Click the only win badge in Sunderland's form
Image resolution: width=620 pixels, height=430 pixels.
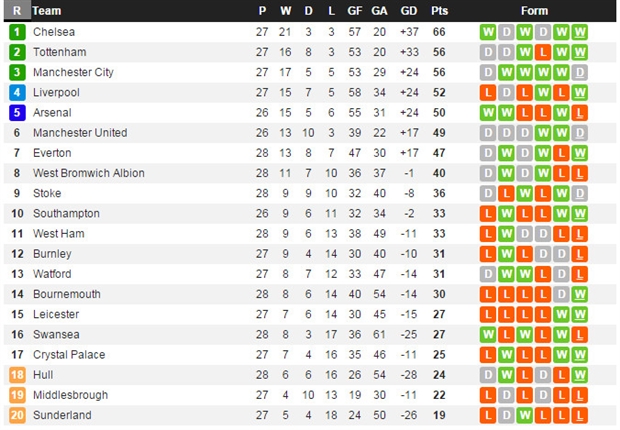coord(525,415)
